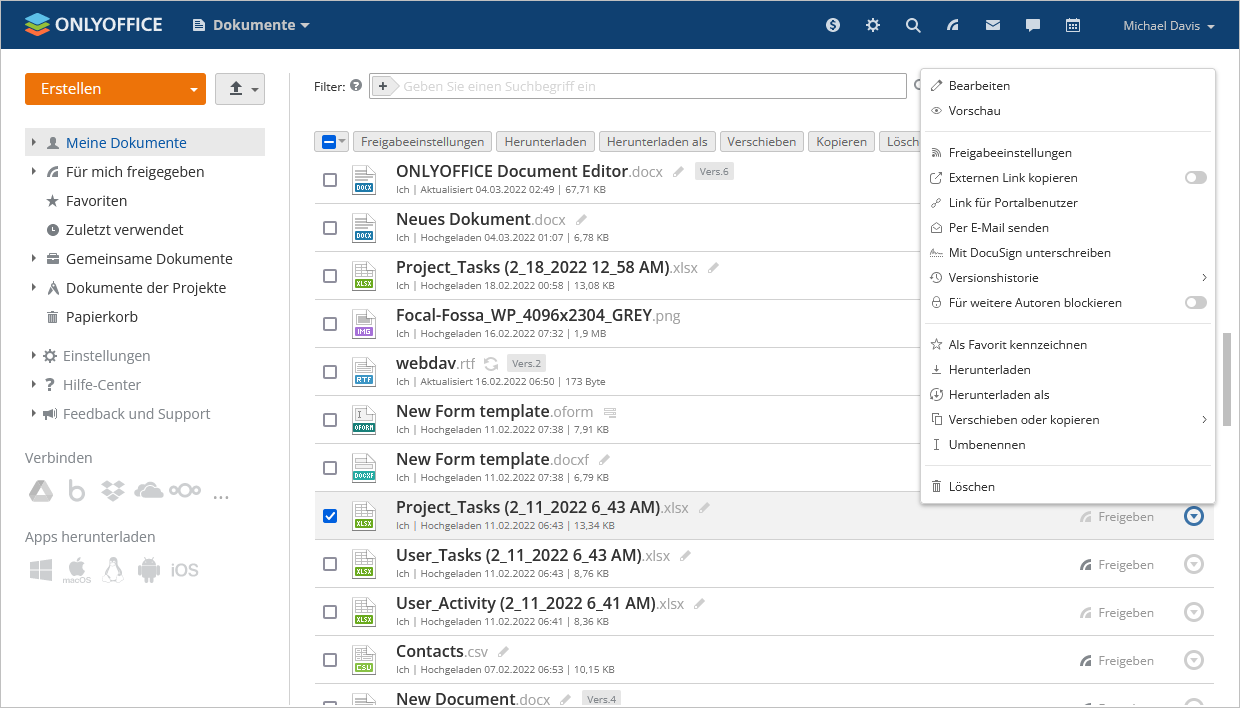Check the Neues Dokument.docx checkbox

point(330,228)
